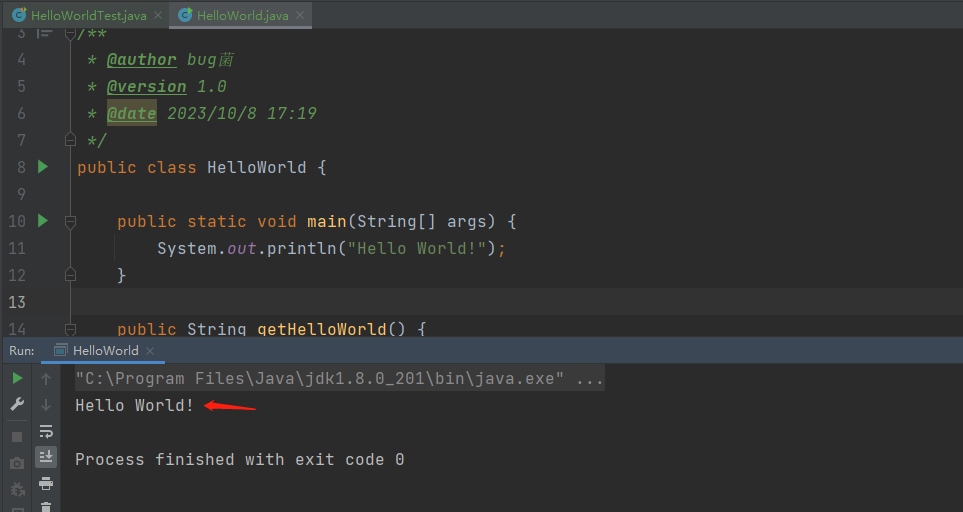Screen dimensions: 963x512
Task: Open run configuration via wrench icon
Action: point(17,404)
